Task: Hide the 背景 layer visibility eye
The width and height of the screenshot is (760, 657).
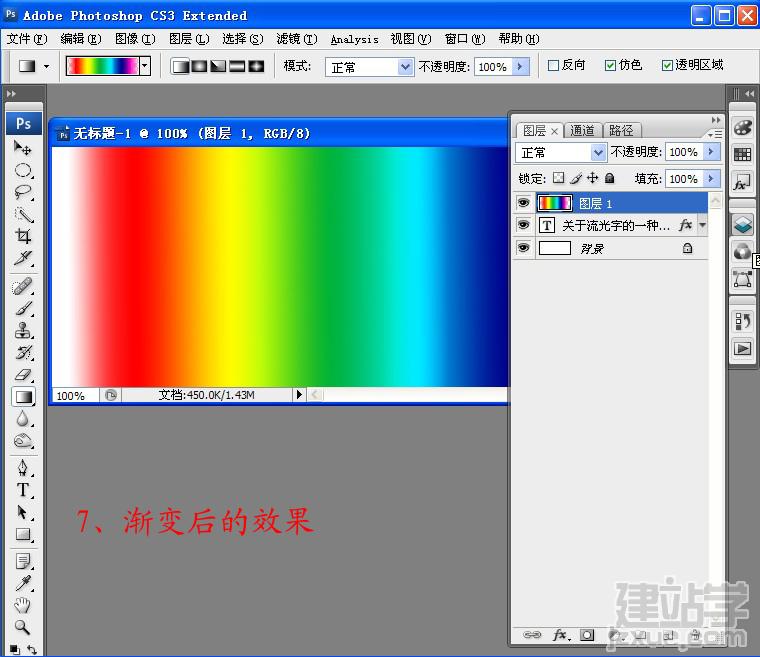Action: (523, 248)
